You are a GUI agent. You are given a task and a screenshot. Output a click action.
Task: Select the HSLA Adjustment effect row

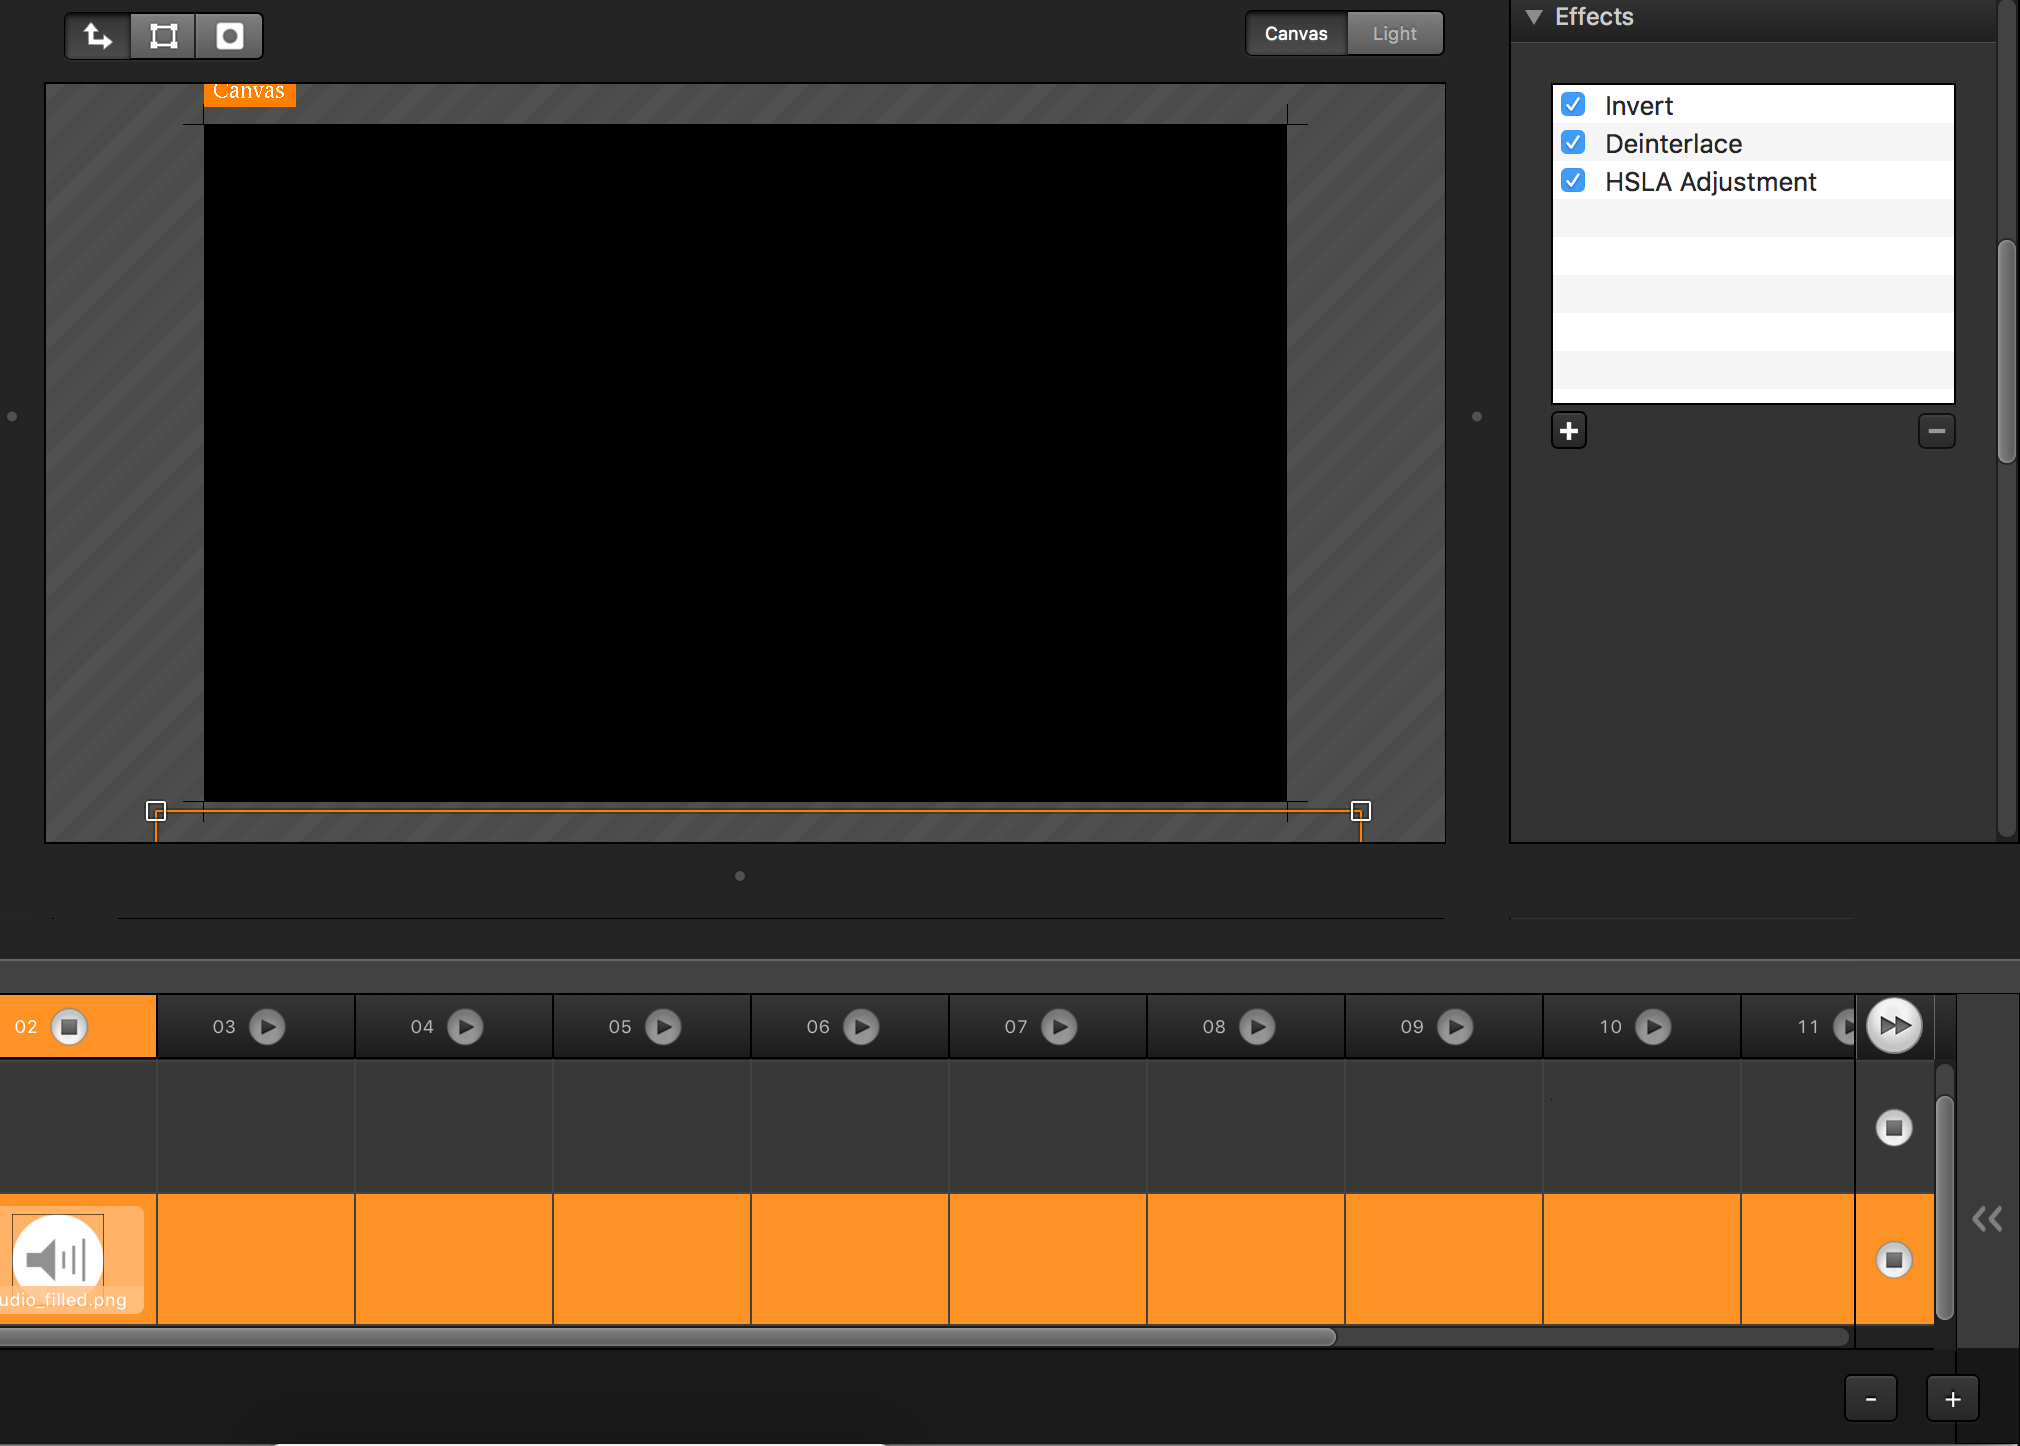coord(1753,181)
